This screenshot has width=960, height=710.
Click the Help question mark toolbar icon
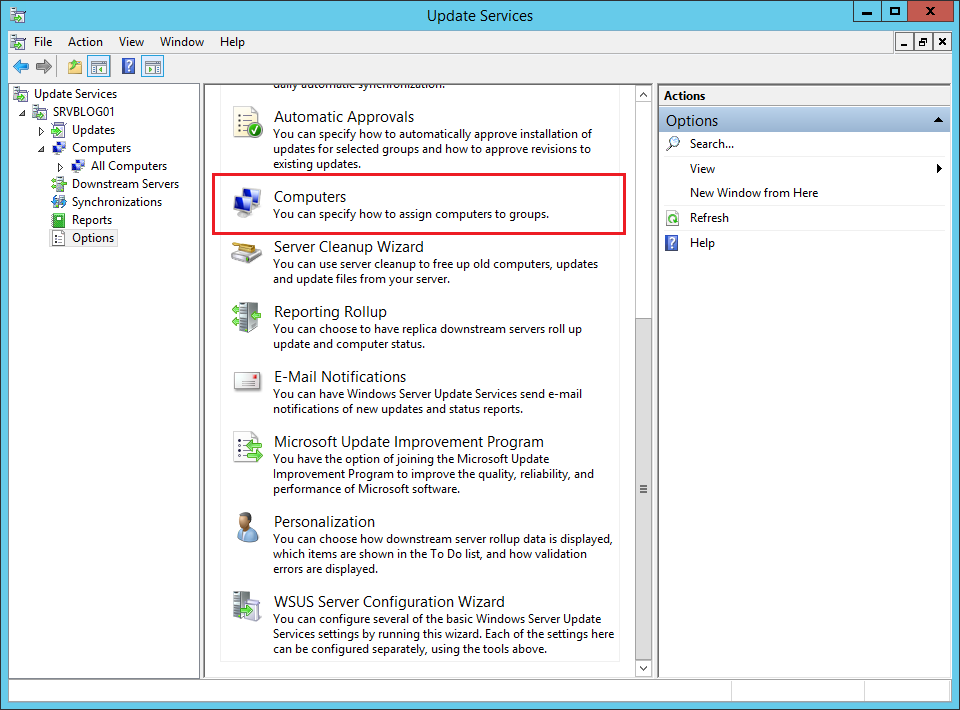pos(128,66)
